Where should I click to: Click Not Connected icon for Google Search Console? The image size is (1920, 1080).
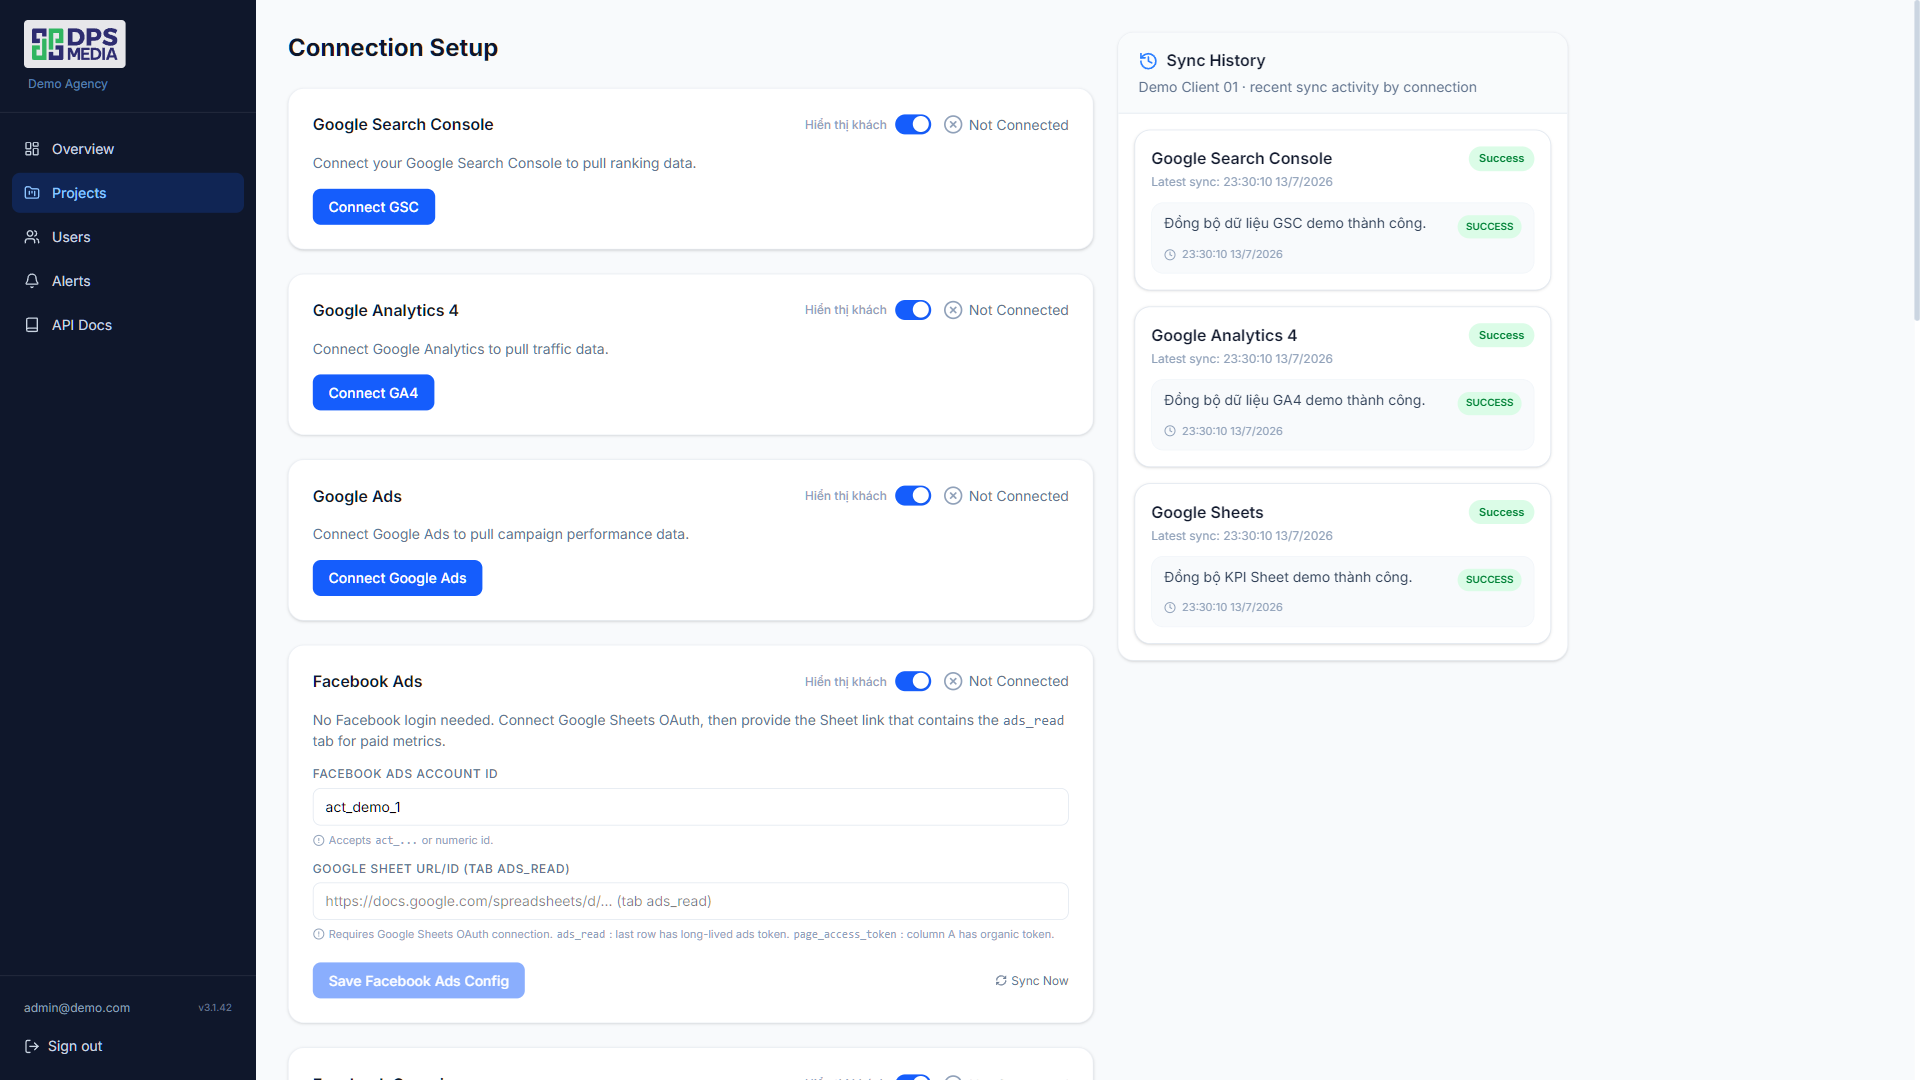click(x=953, y=125)
